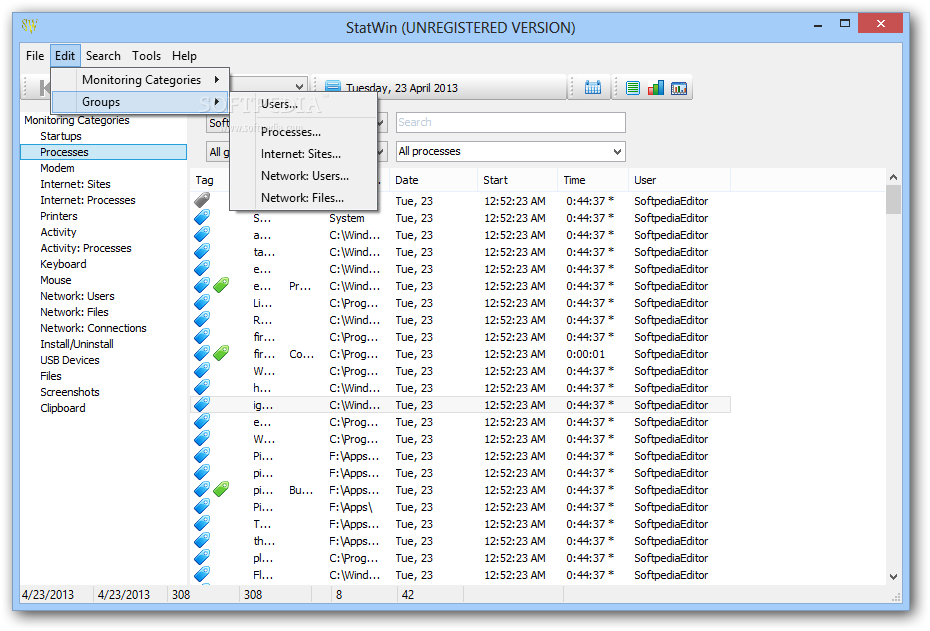Select Startups category

click(60, 136)
